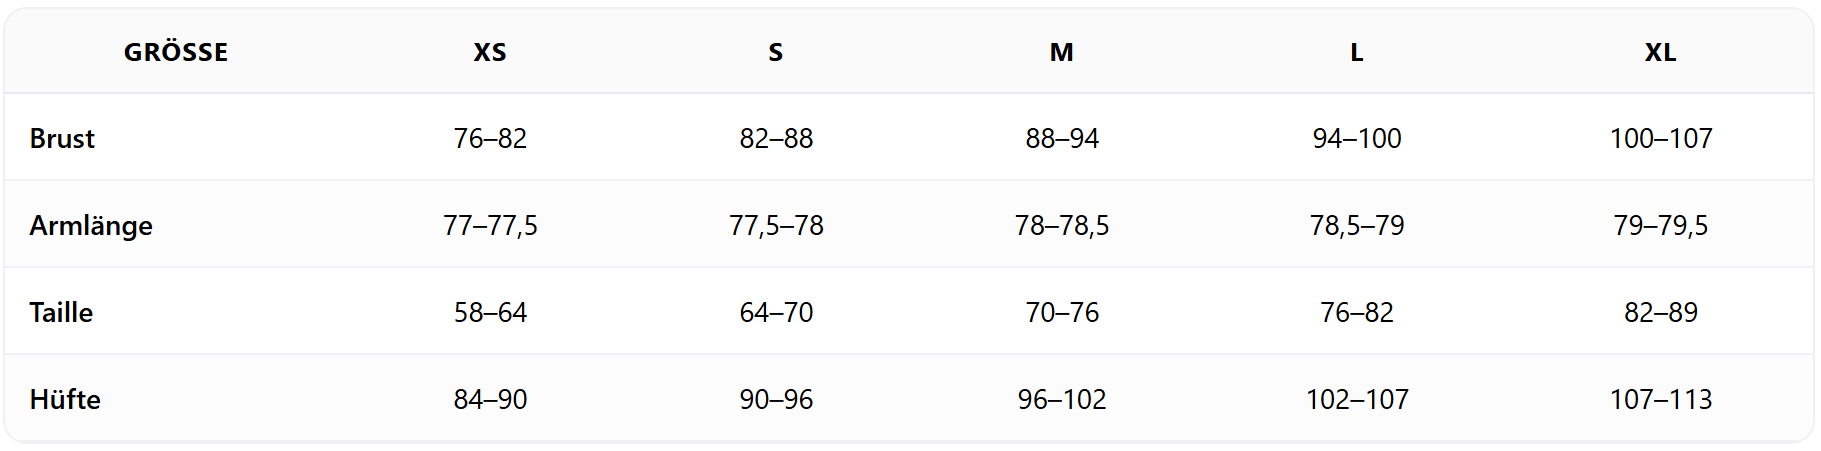Select the XL size column header
Image resolution: width=1821 pixels, height=451 pixels.
[1661, 52]
